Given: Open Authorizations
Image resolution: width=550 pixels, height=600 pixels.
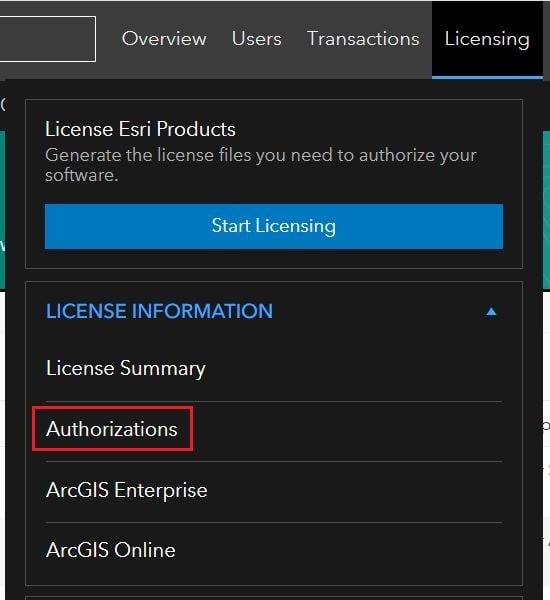Looking at the screenshot, I should point(112,429).
